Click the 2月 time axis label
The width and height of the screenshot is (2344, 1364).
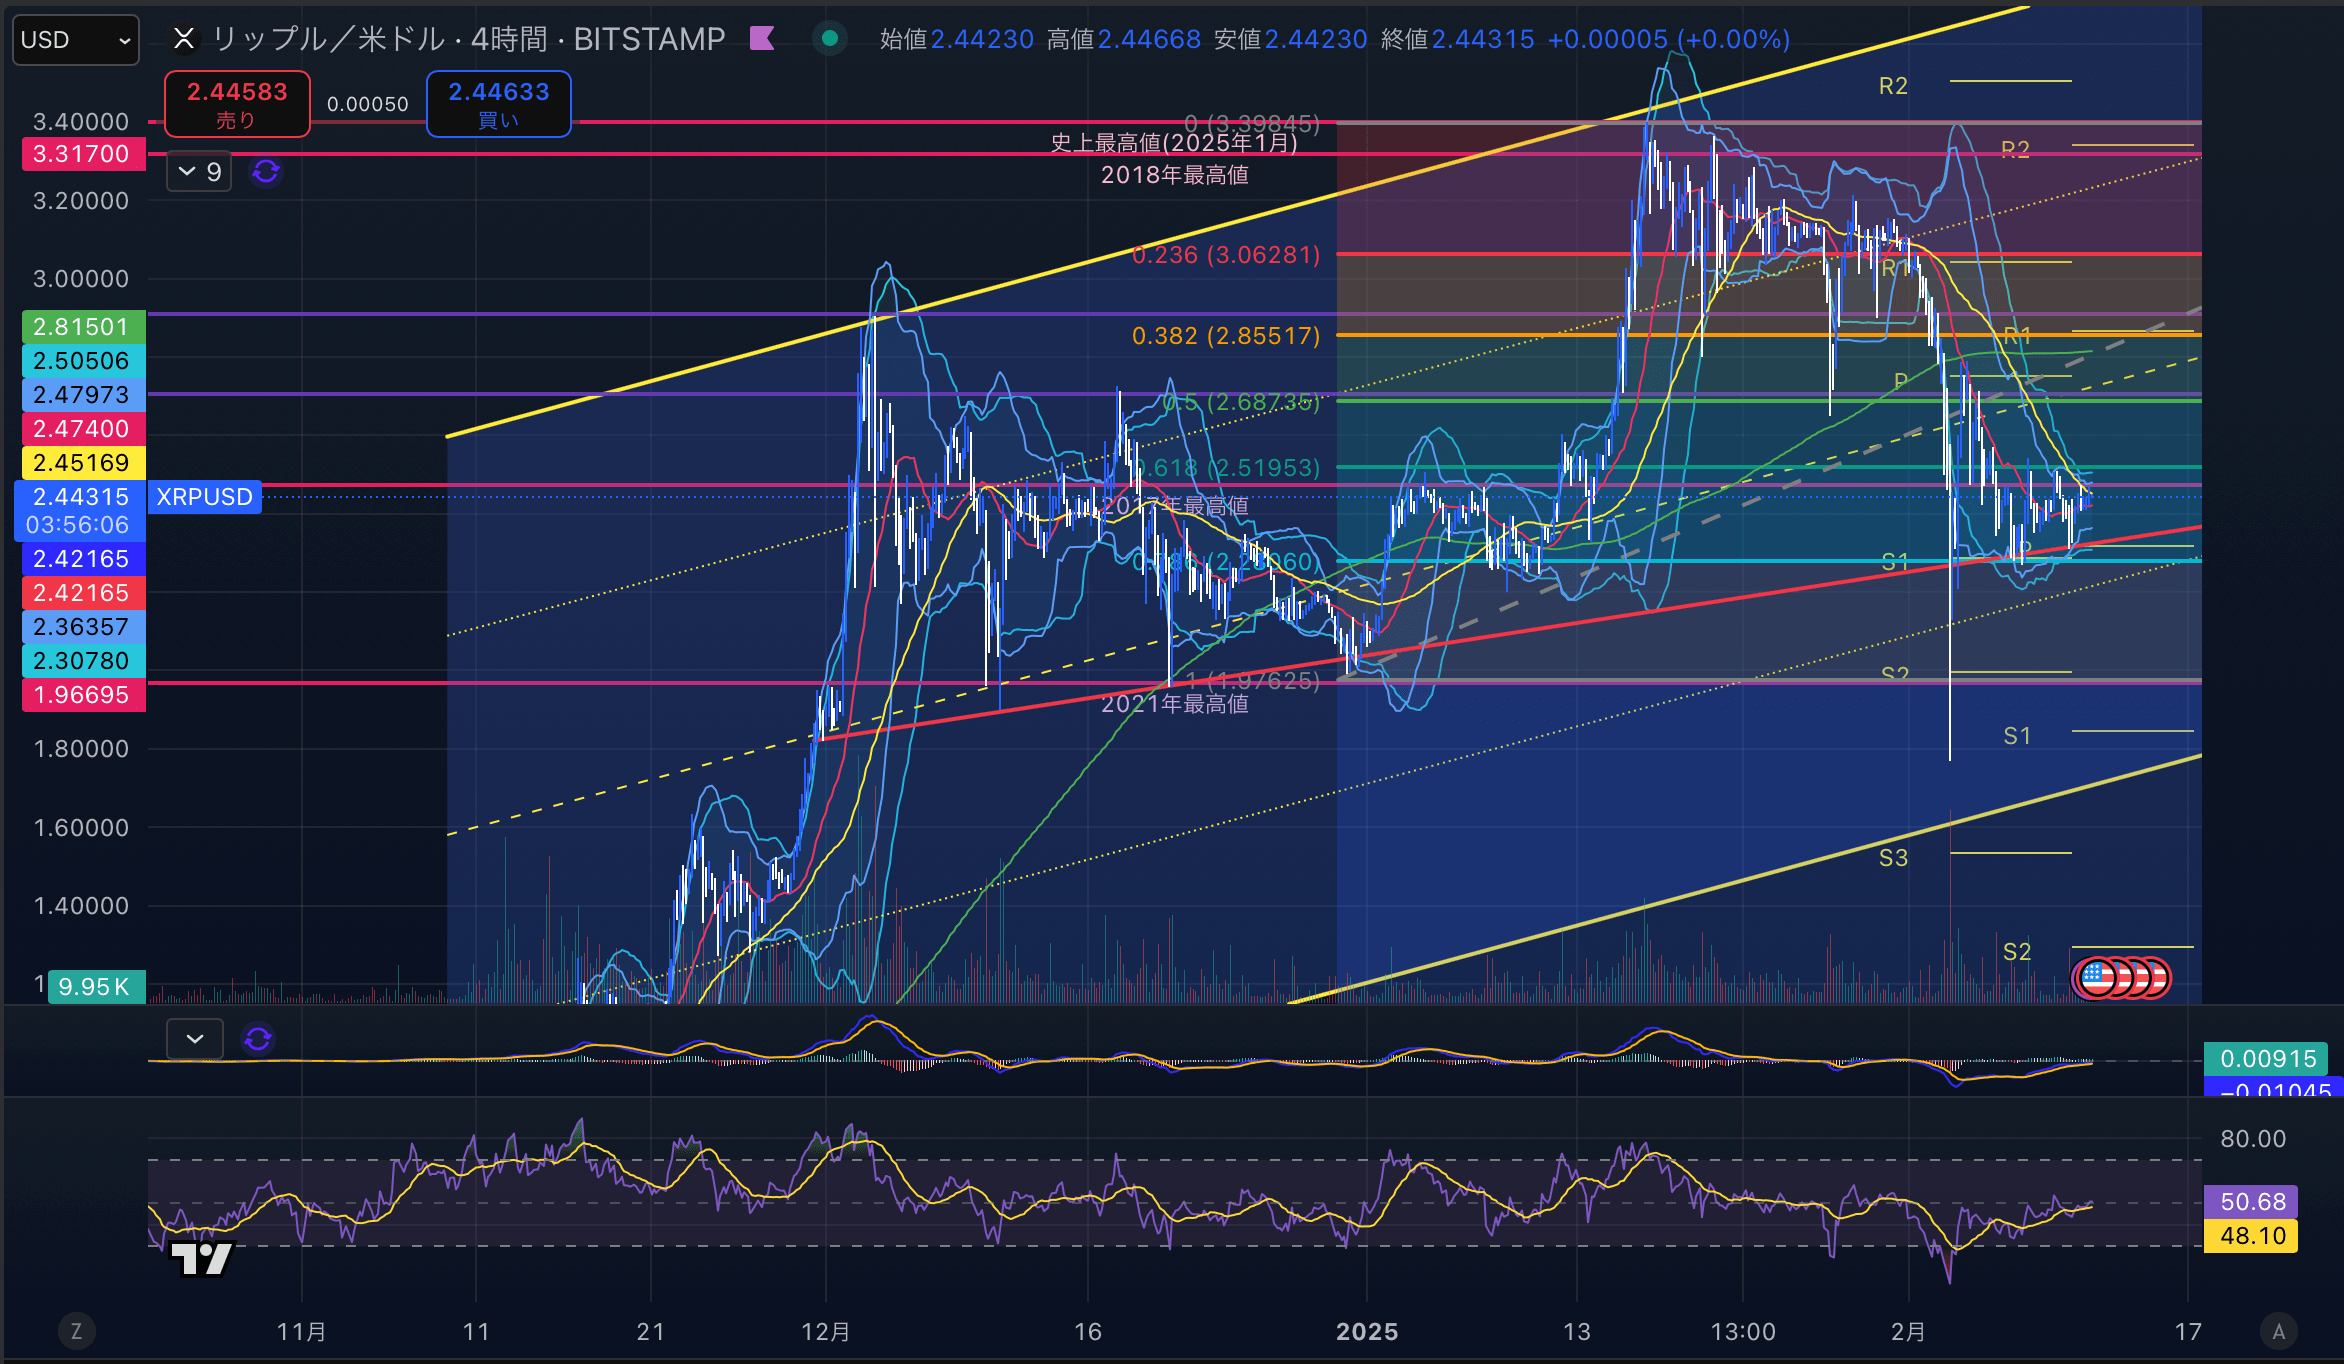pos(1908,1331)
